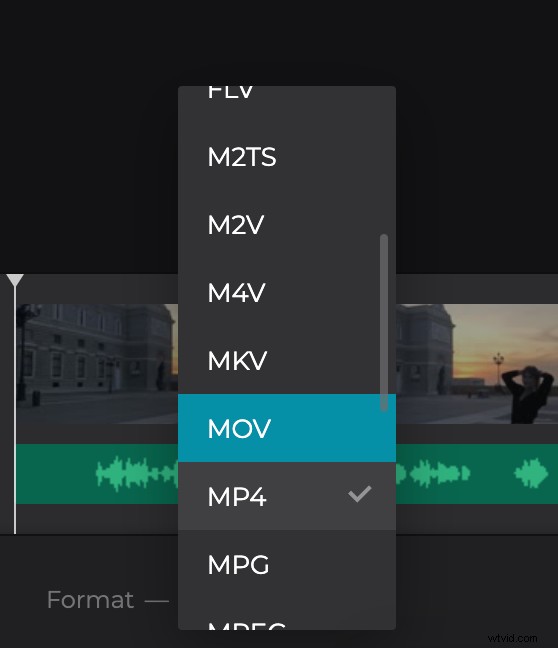The height and width of the screenshot is (648, 558).
Task: Select the right video clip with woman
Action: click(477, 364)
